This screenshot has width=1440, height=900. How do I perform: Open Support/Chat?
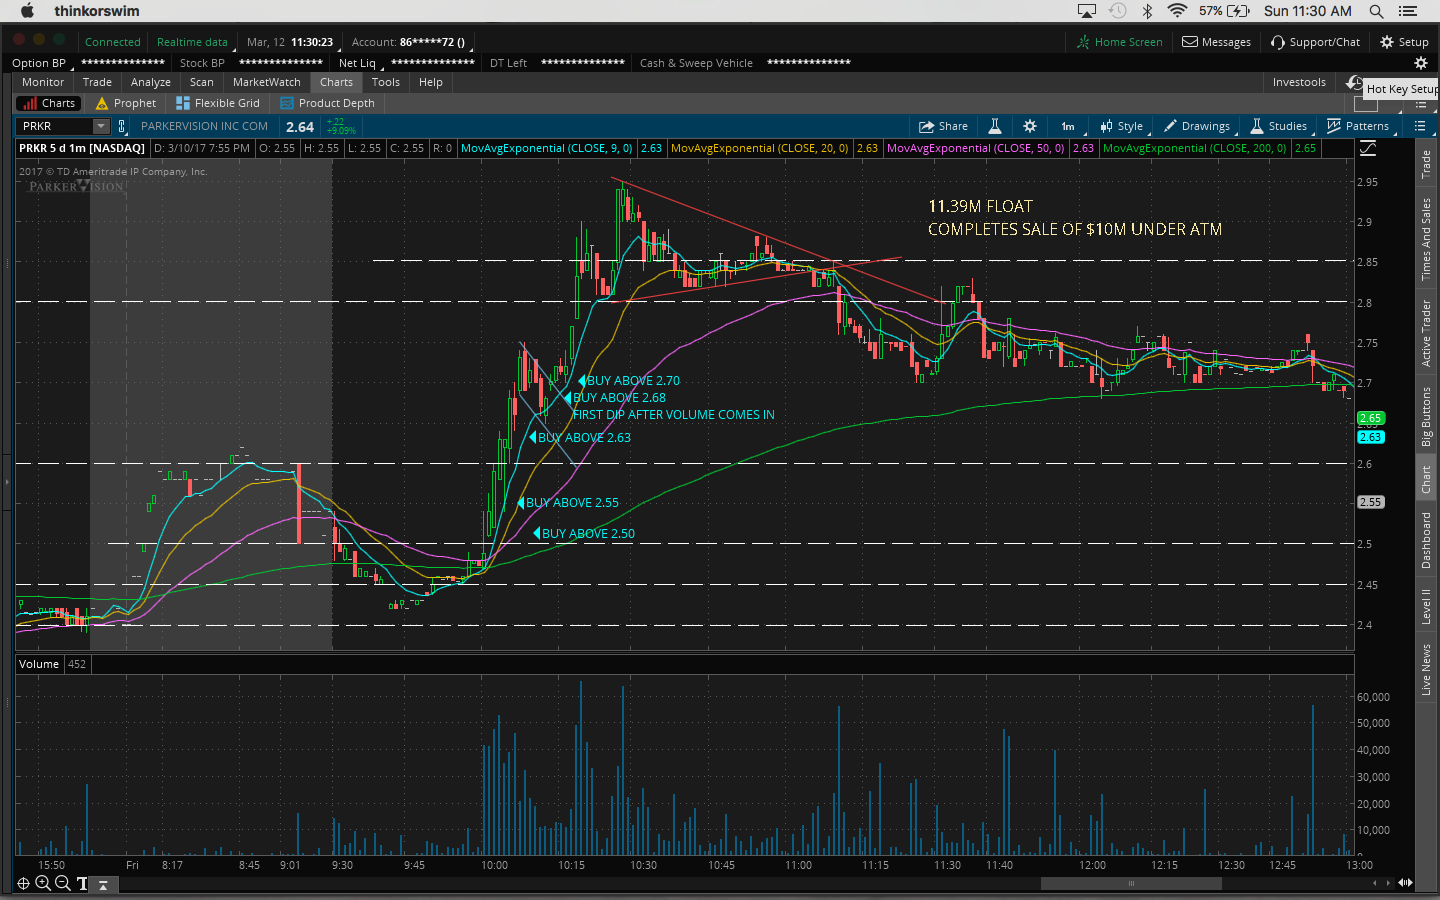[1315, 42]
